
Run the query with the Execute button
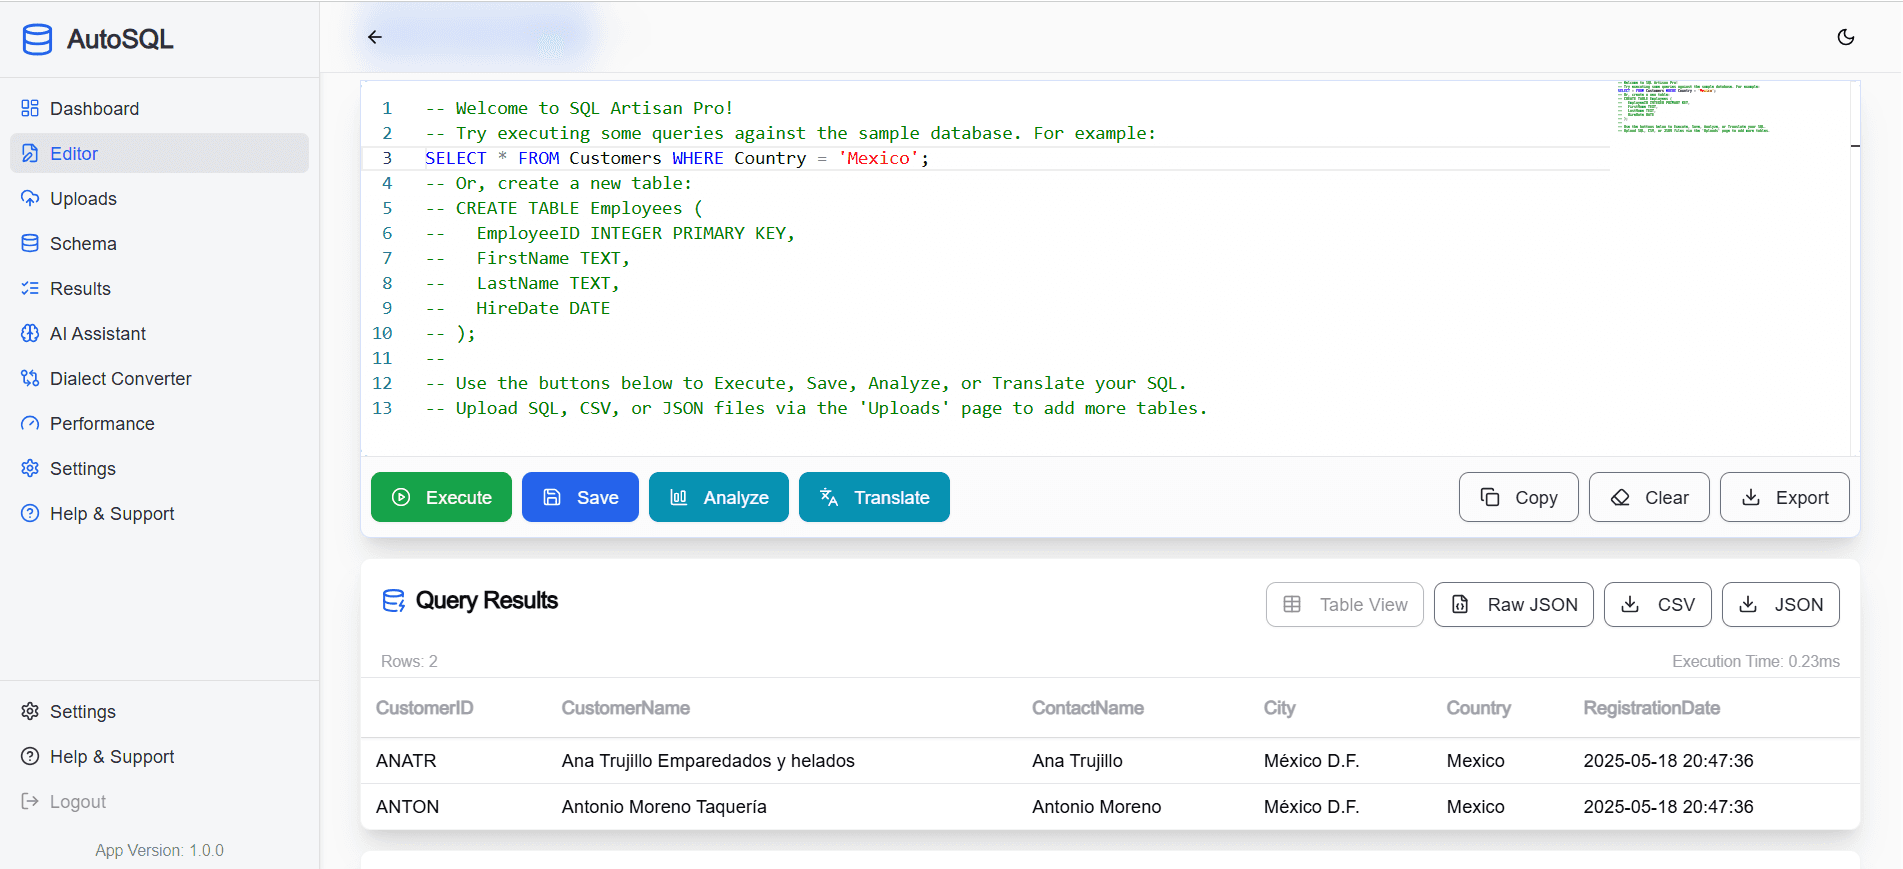(441, 497)
